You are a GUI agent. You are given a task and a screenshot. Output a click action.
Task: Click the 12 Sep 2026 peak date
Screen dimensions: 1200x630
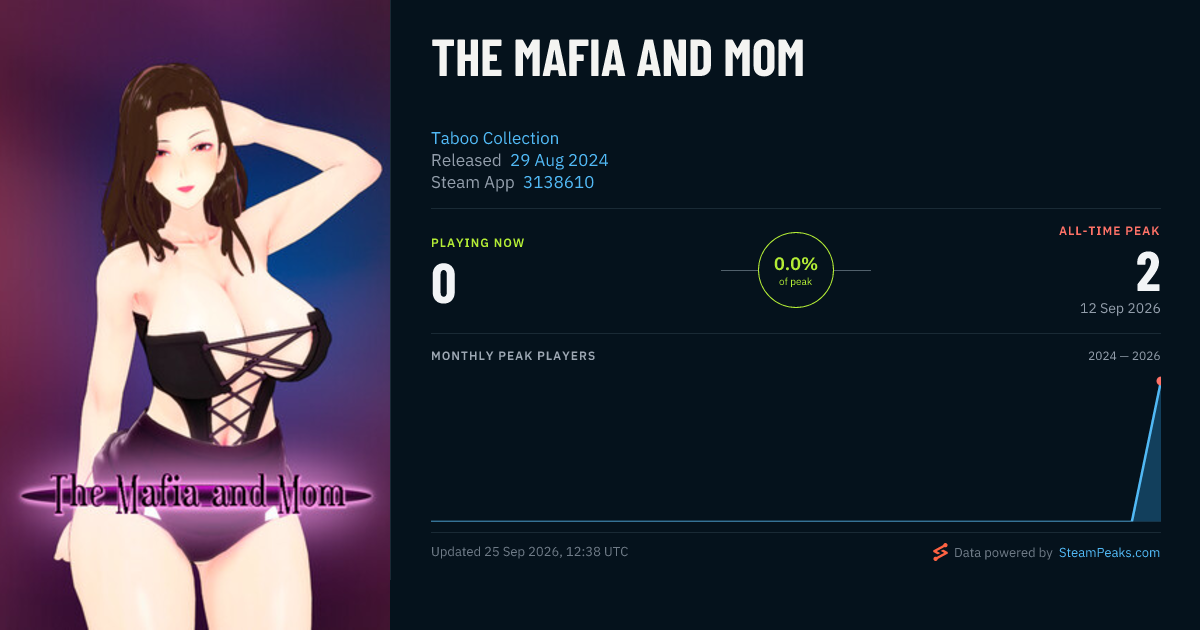[1120, 308]
